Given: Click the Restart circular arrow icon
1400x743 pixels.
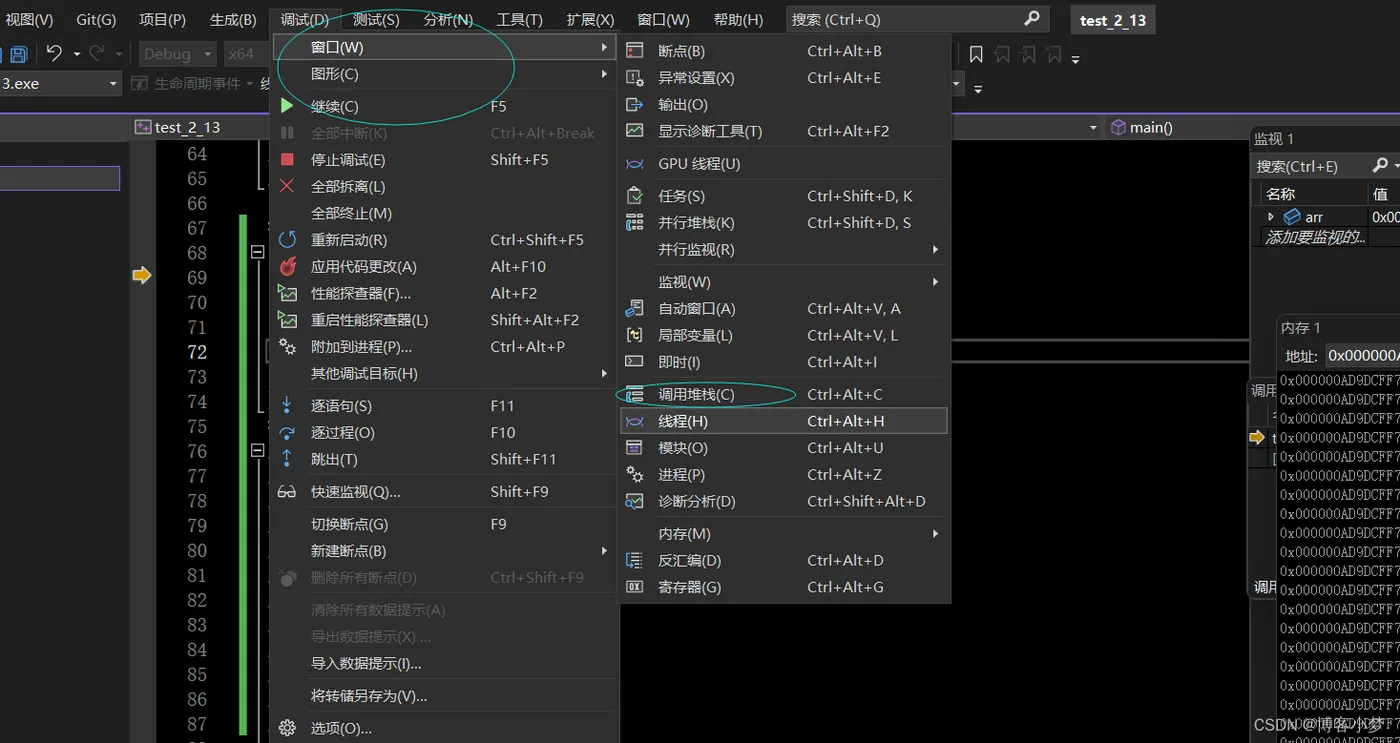Looking at the screenshot, I should click(x=287, y=240).
